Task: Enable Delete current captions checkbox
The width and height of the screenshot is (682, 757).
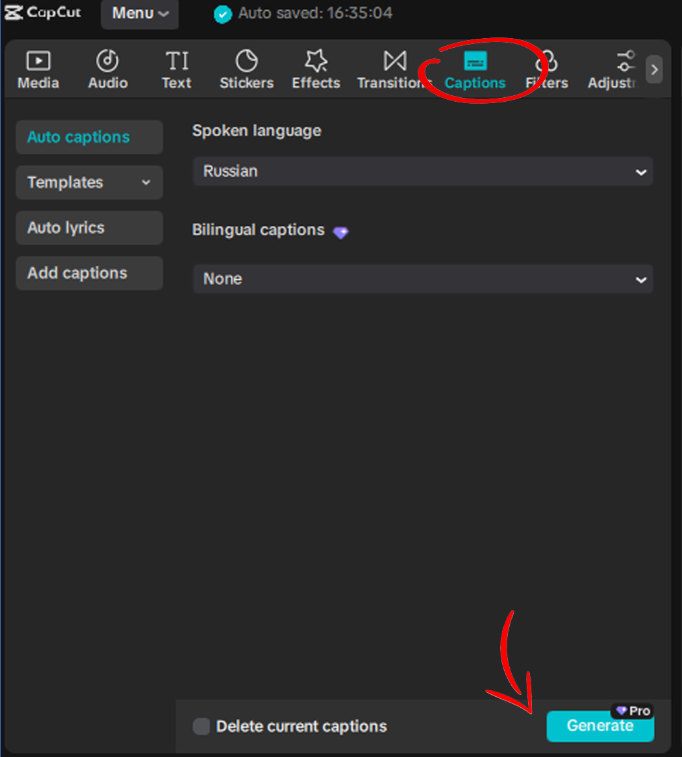Action: click(x=201, y=726)
